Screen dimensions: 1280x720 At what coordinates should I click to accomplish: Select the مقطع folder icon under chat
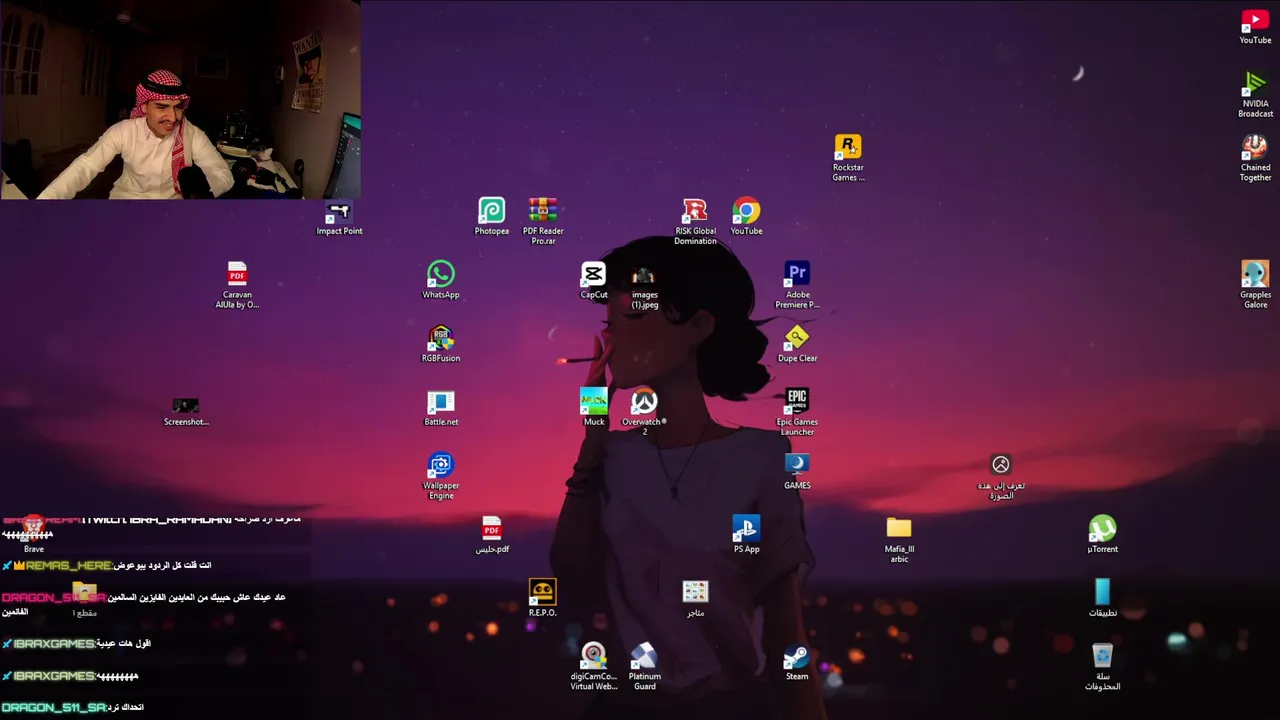85,598
